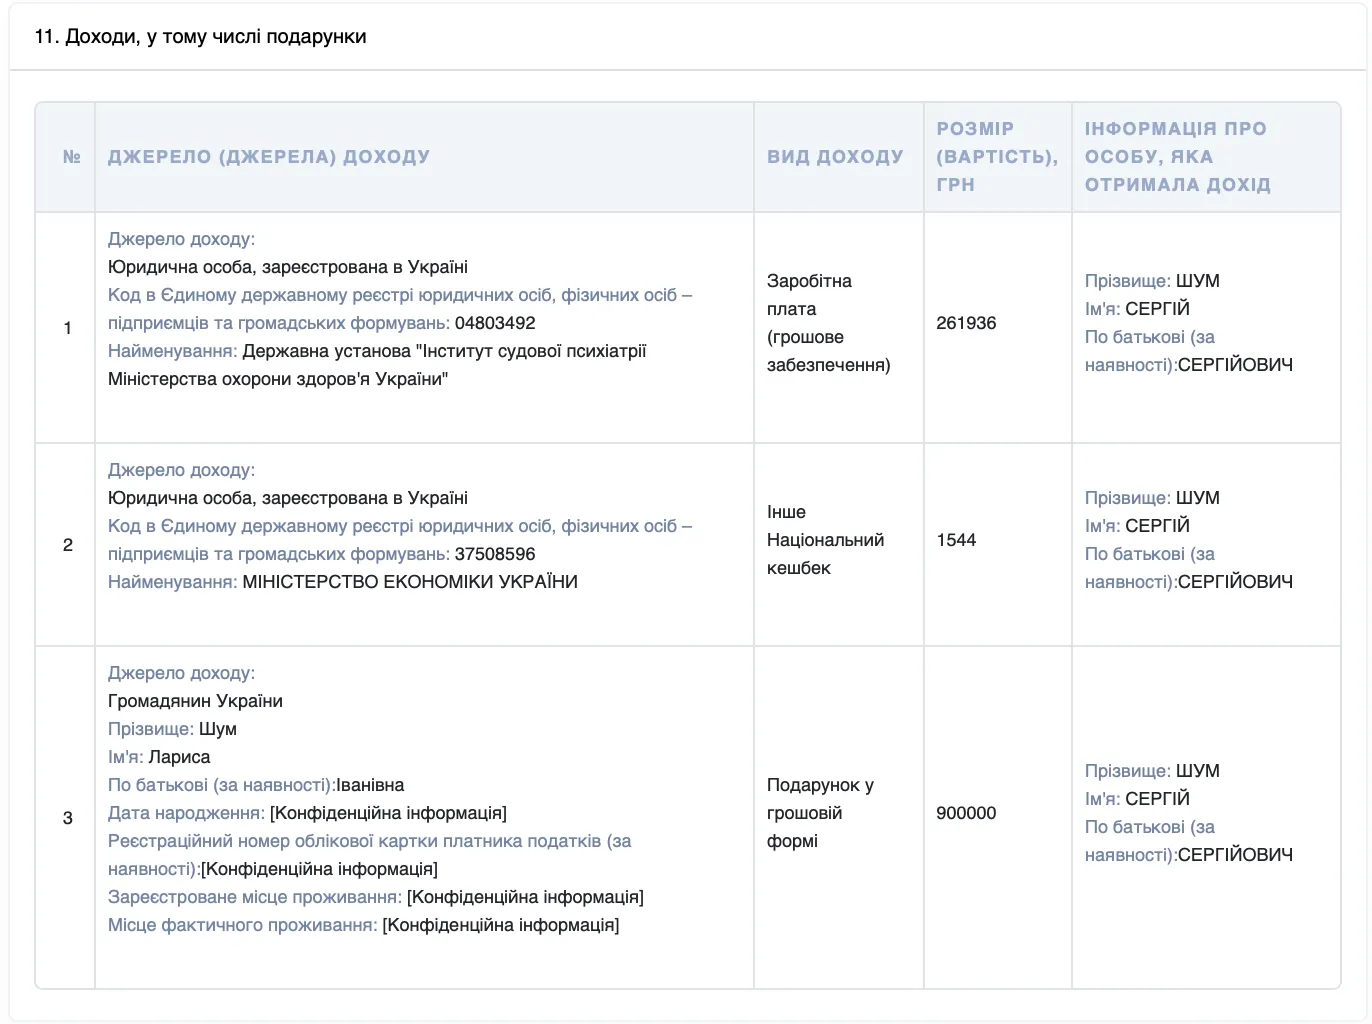
Task: Click the registry code 04803492
Action: (x=495, y=323)
